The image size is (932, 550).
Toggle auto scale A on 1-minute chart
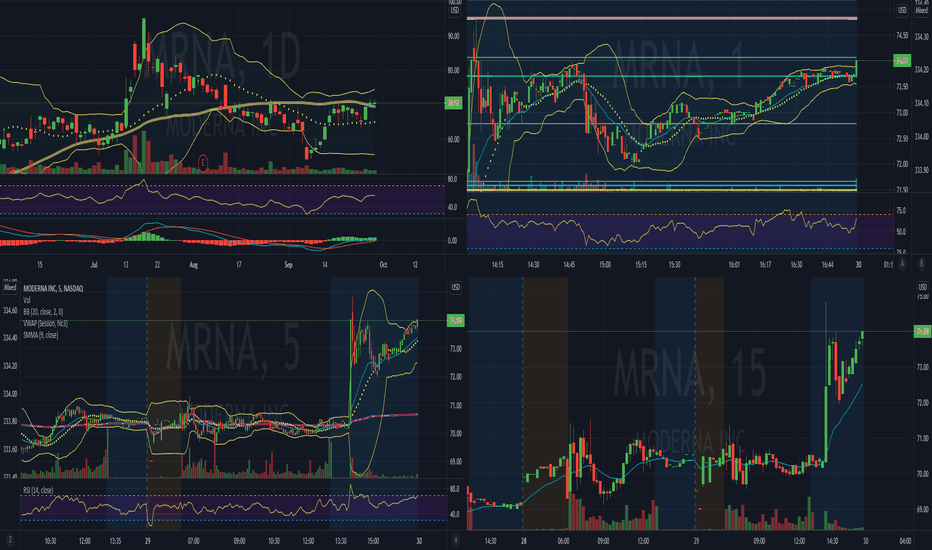[x=902, y=263]
